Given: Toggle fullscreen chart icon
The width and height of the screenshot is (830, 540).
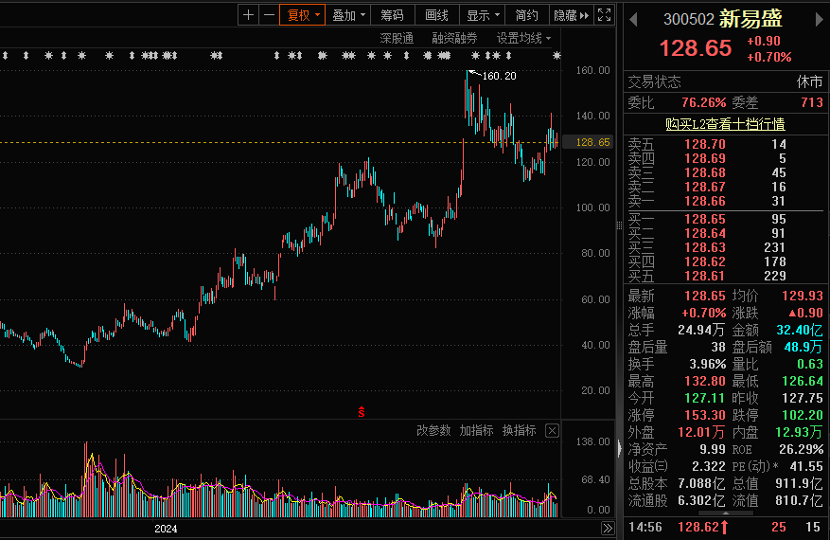Looking at the screenshot, I should [604, 15].
